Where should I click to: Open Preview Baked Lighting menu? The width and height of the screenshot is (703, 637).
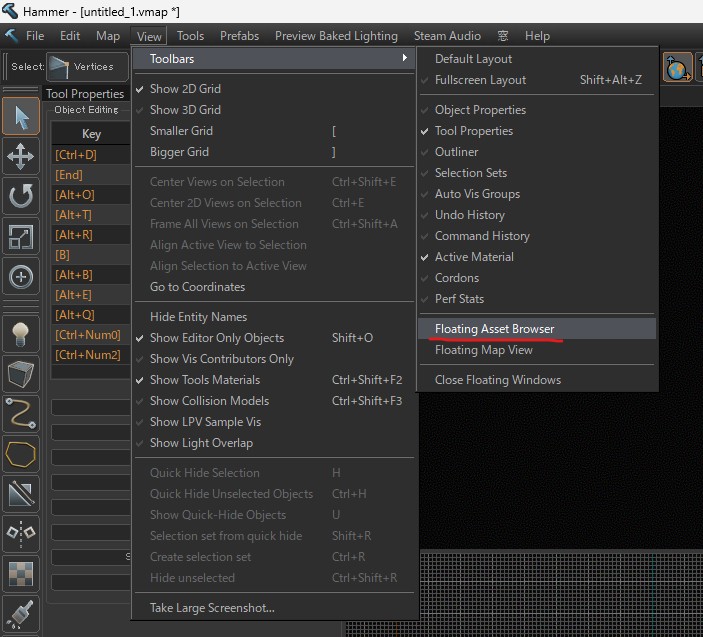[336, 36]
